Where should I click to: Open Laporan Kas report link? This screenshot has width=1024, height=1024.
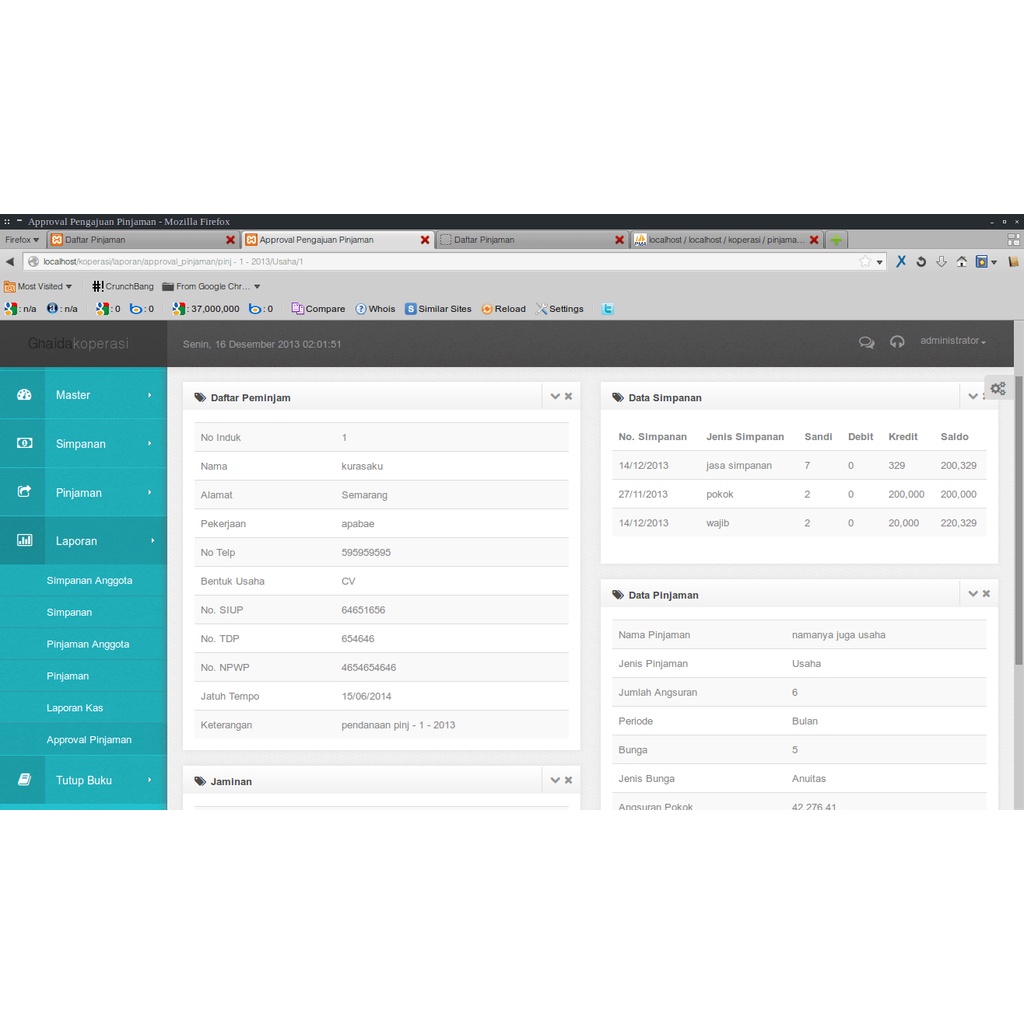click(75, 708)
